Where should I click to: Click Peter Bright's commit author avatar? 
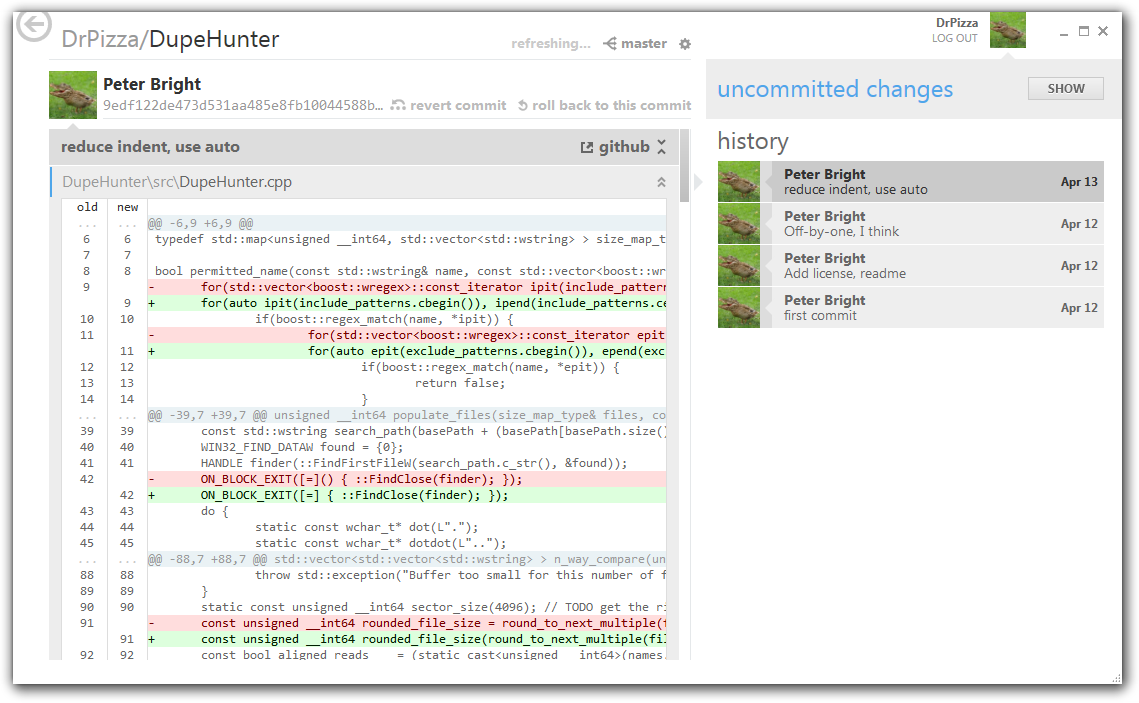click(x=72, y=94)
